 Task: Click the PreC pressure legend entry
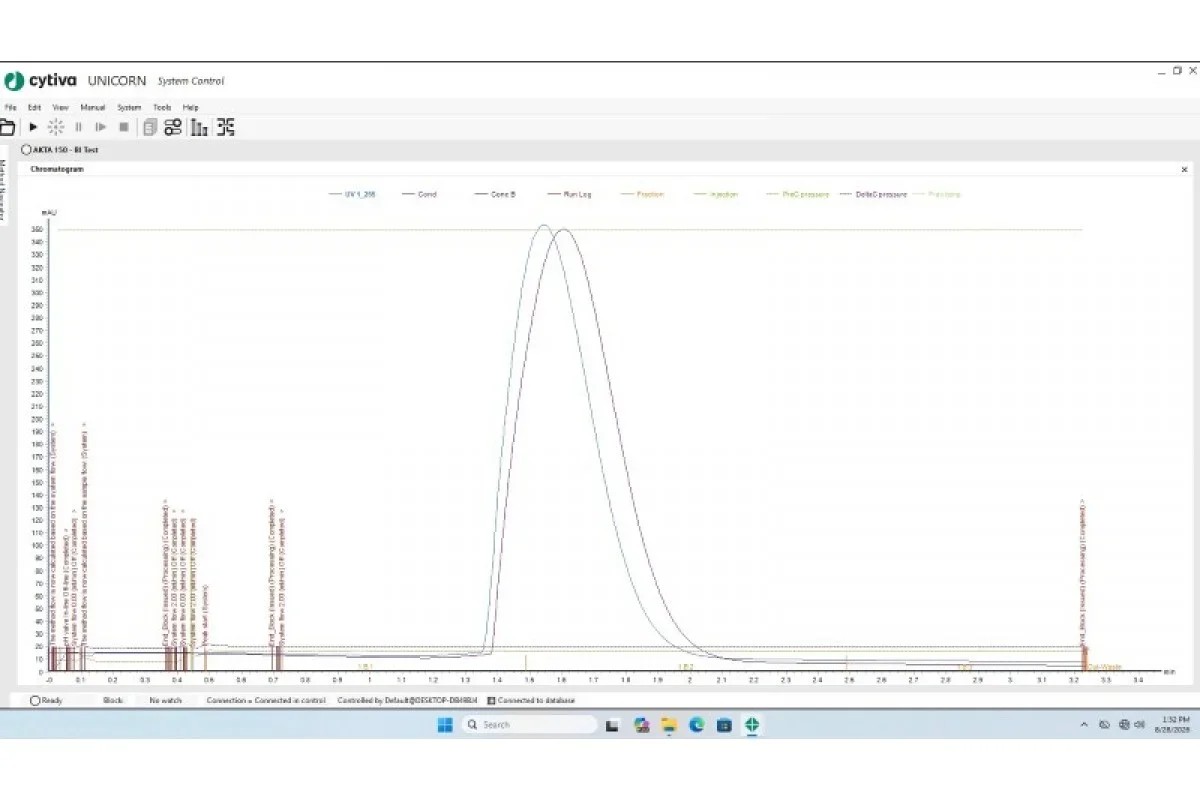(x=798, y=194)
